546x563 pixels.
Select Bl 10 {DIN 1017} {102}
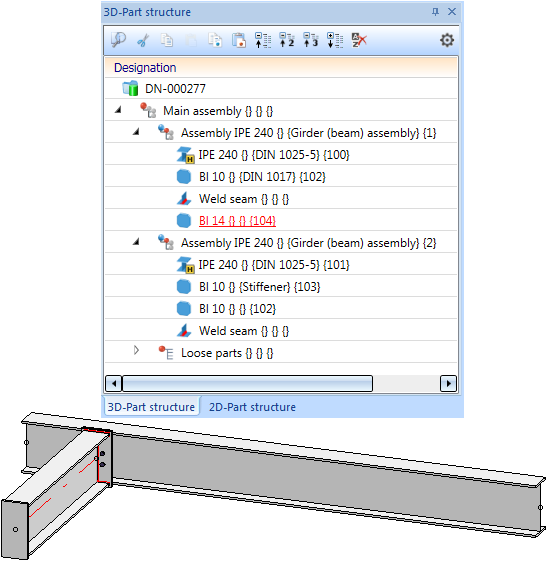click(281, 176)
